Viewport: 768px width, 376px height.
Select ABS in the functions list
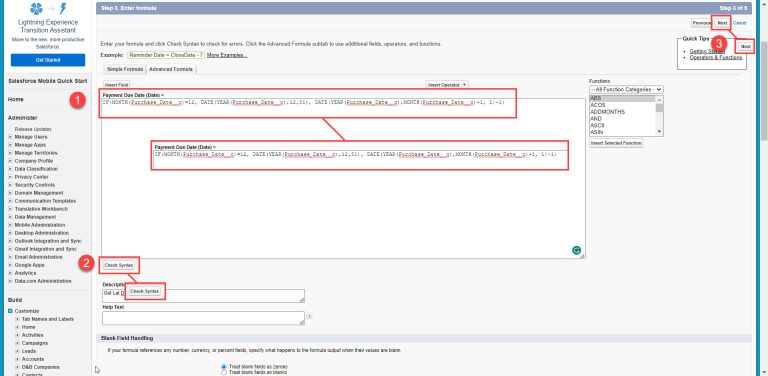pos(623,98)
